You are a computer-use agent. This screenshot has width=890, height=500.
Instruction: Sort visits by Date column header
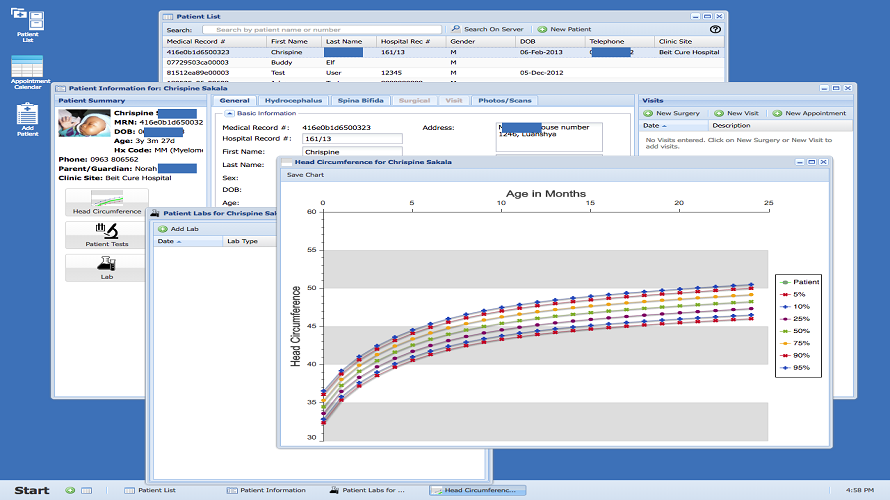651,126
